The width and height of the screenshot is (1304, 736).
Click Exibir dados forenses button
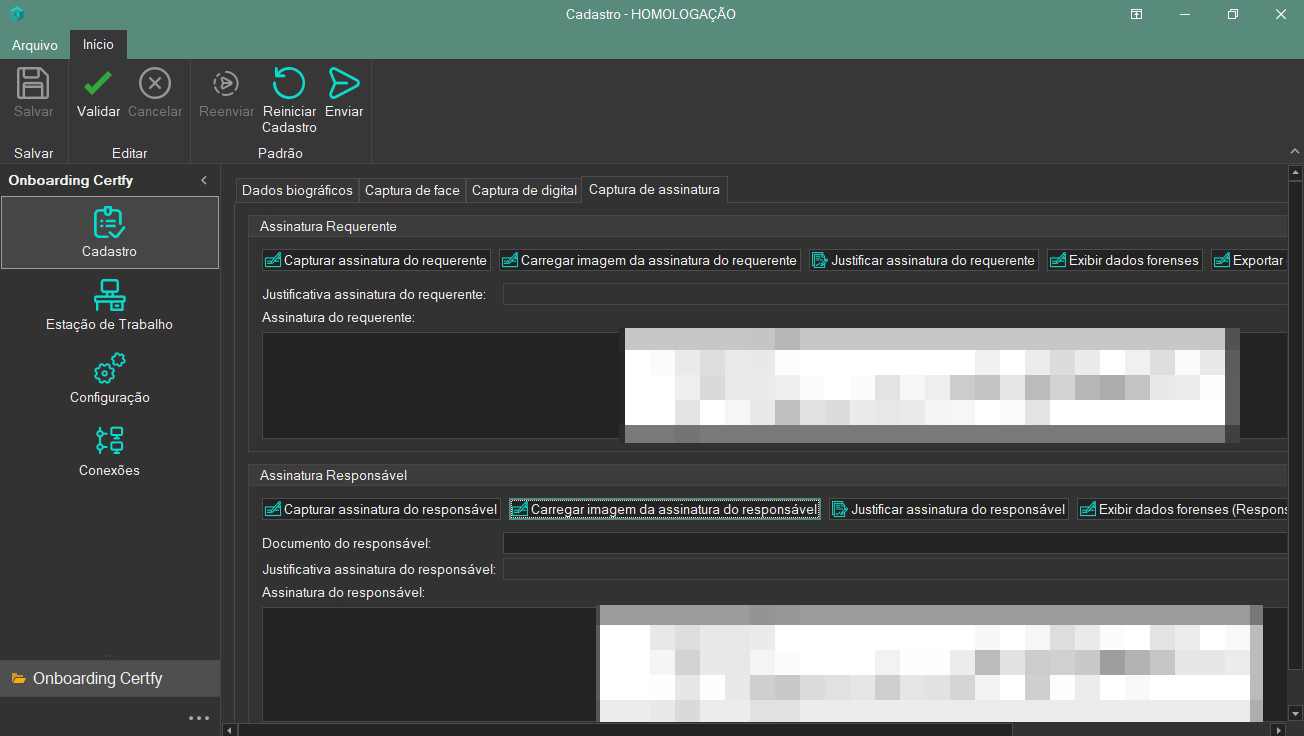1124,260
